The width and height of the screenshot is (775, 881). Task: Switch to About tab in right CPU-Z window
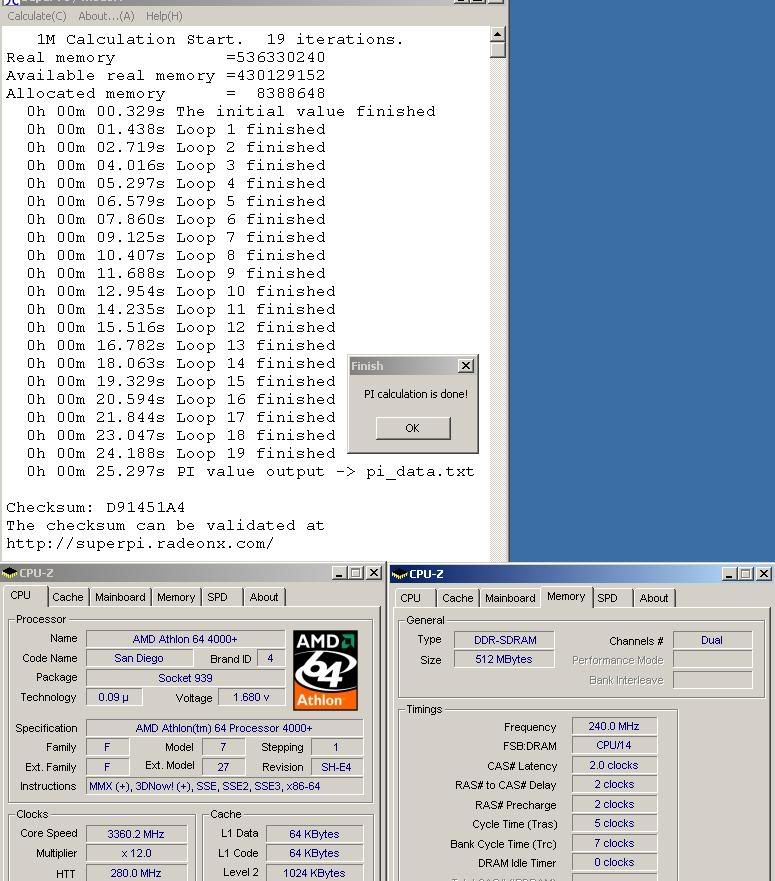[x=654, y=598]
